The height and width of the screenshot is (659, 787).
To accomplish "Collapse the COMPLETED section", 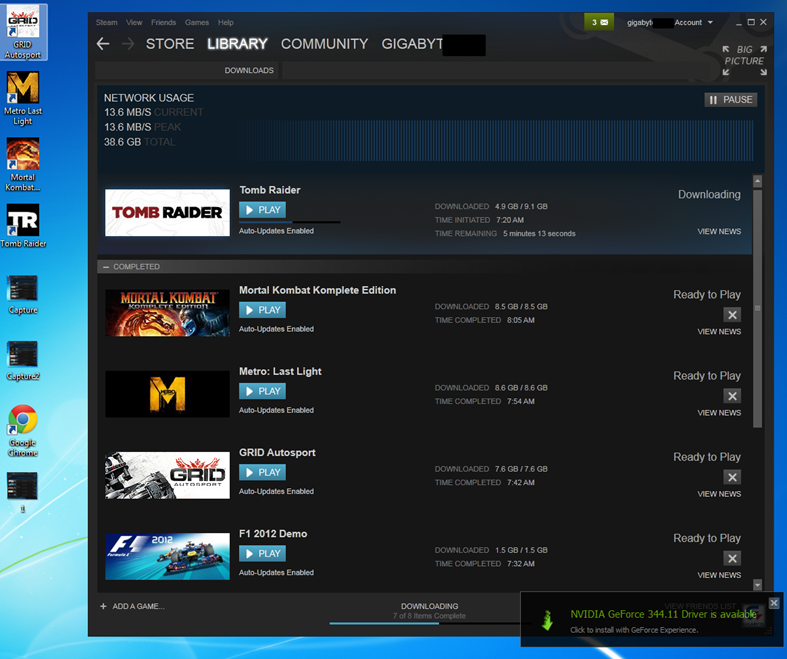I will point(106,267).
